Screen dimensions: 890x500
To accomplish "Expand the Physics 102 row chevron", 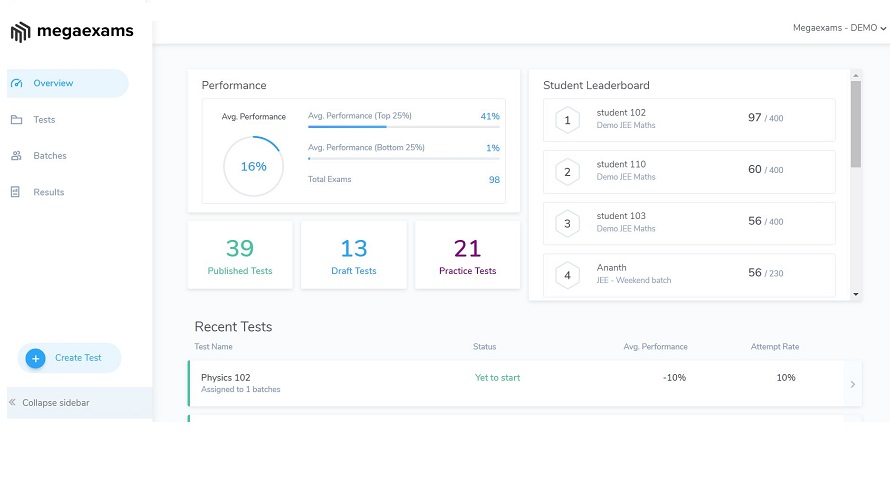I will point(852,384).
